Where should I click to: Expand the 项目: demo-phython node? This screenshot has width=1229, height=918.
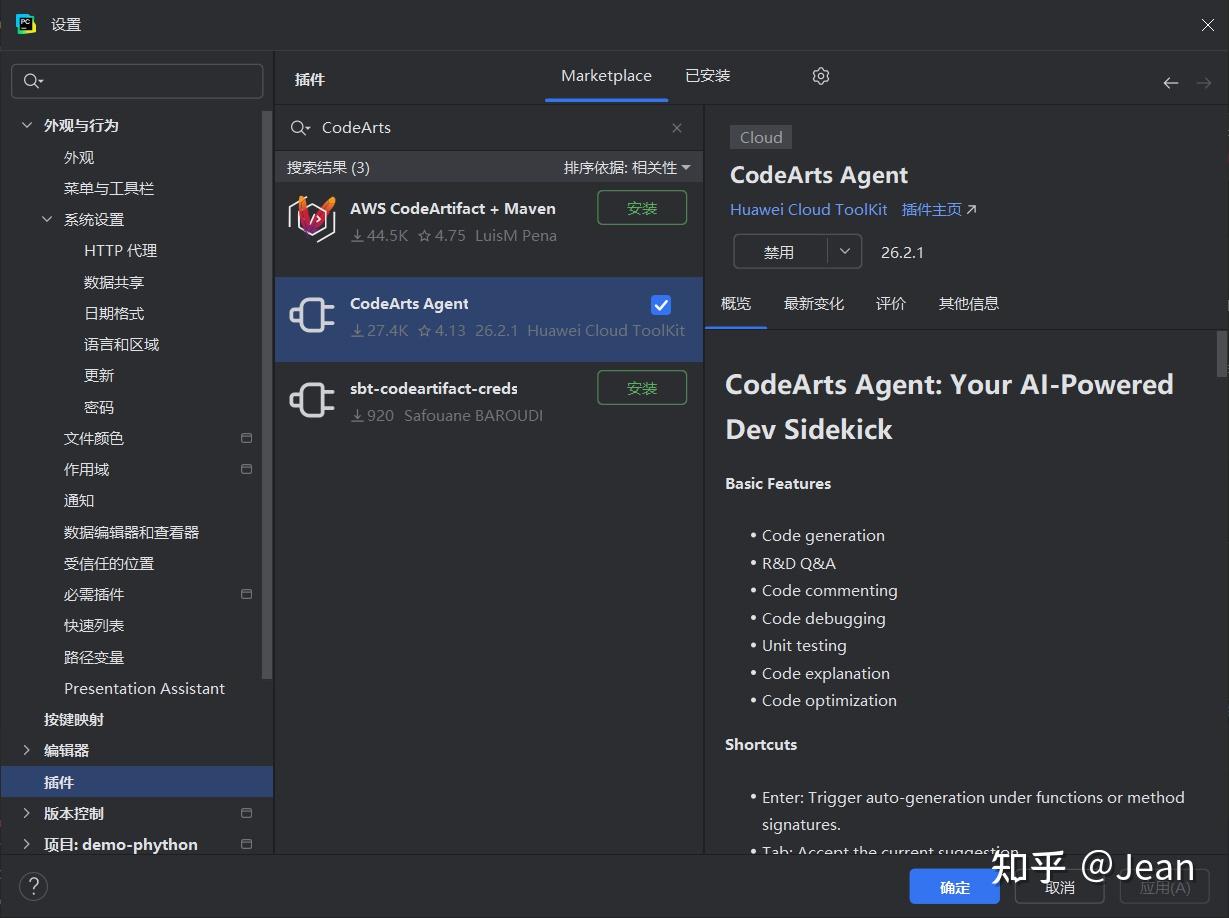click(26, 844)
